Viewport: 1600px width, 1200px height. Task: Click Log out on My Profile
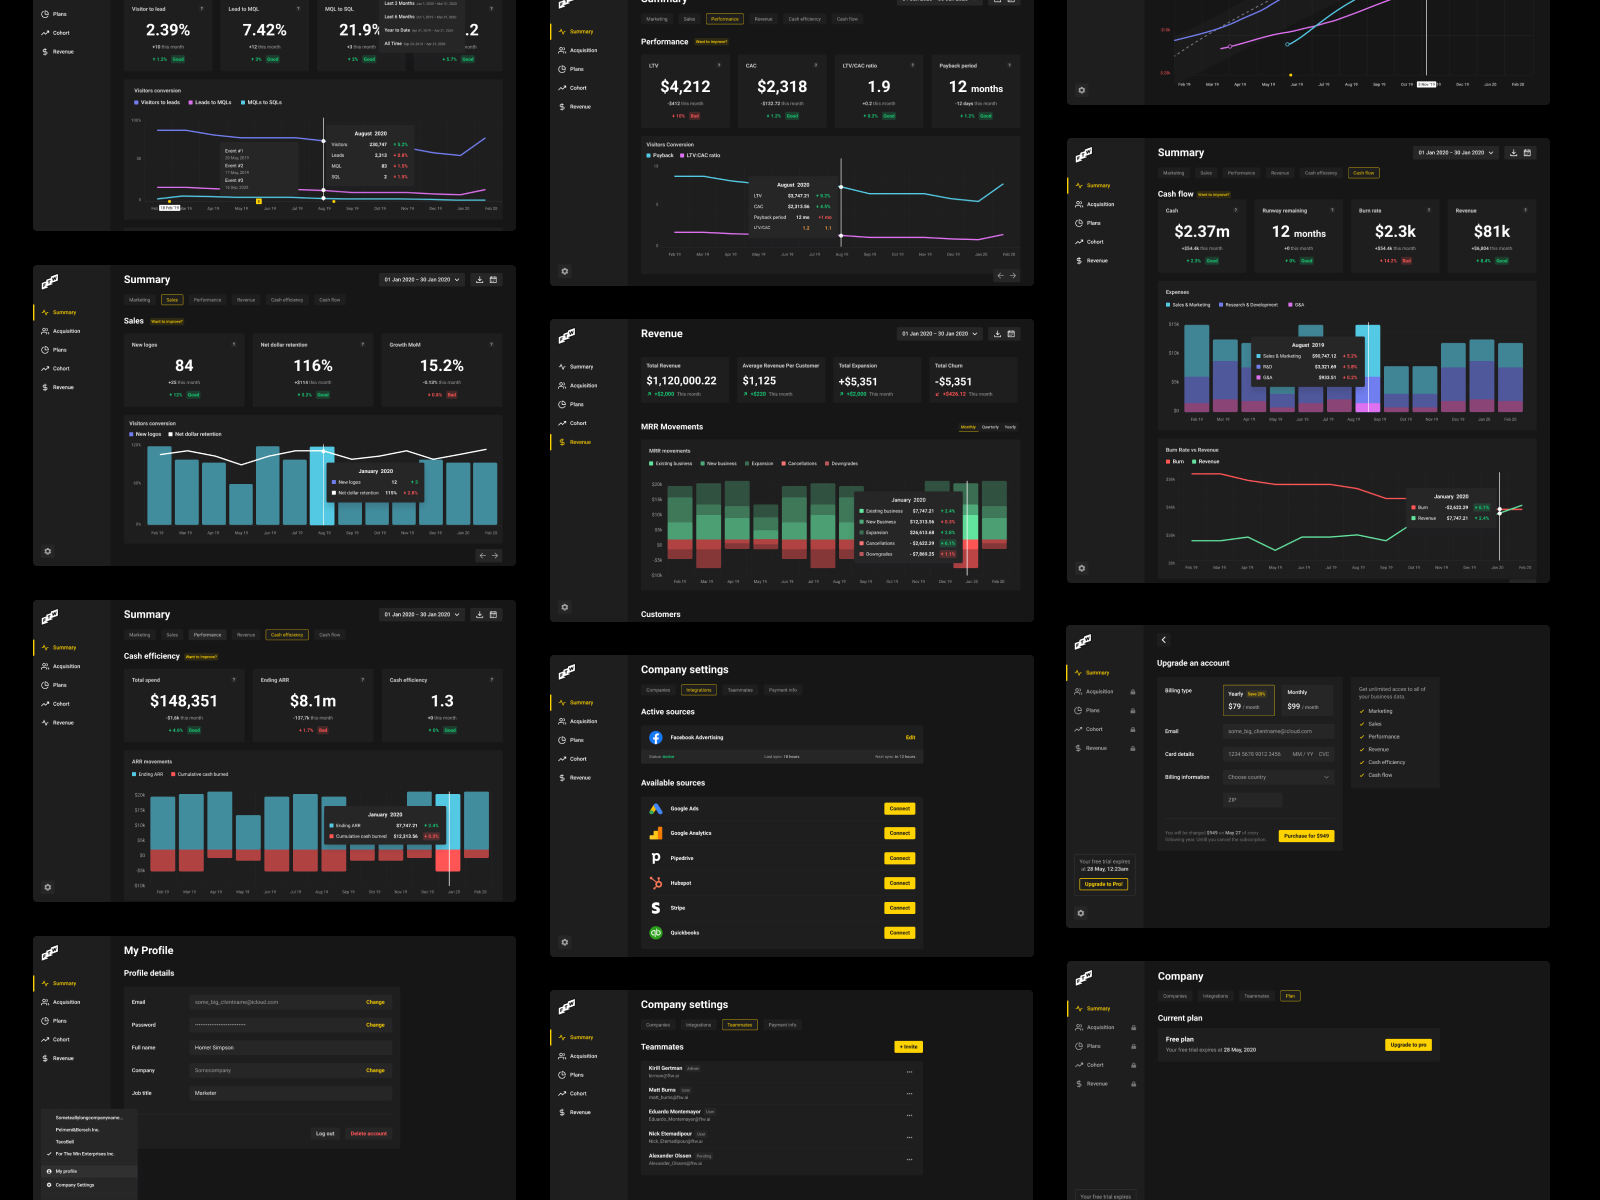pos(325,1134)
